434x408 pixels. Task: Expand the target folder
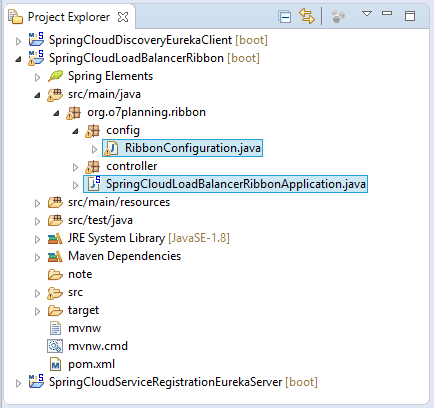tap(37, 311)
